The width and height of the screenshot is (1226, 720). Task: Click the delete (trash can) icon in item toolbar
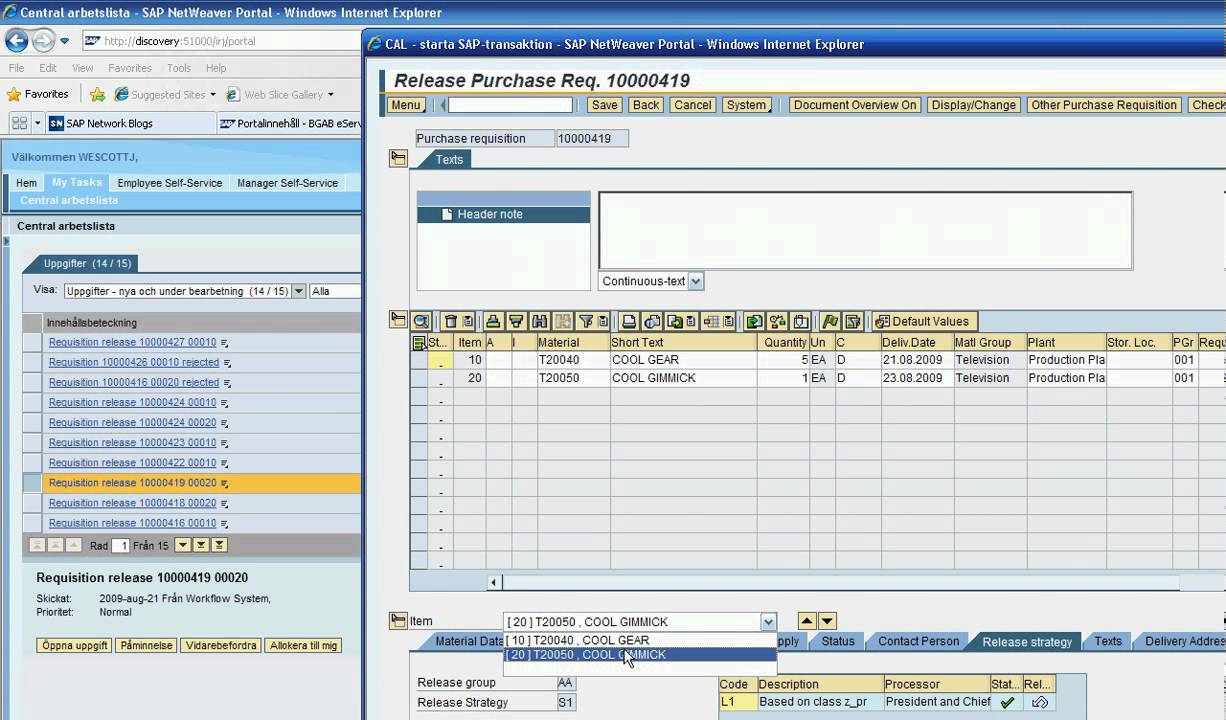(x=450, y=321)
